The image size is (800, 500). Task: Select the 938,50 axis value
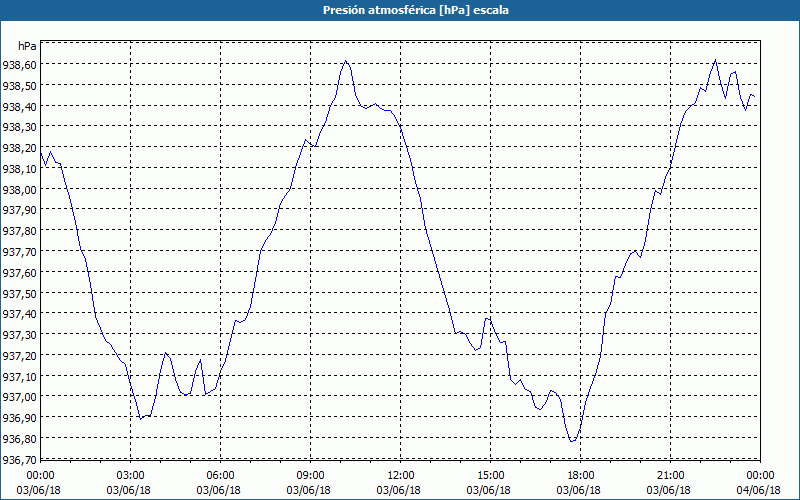19,86
